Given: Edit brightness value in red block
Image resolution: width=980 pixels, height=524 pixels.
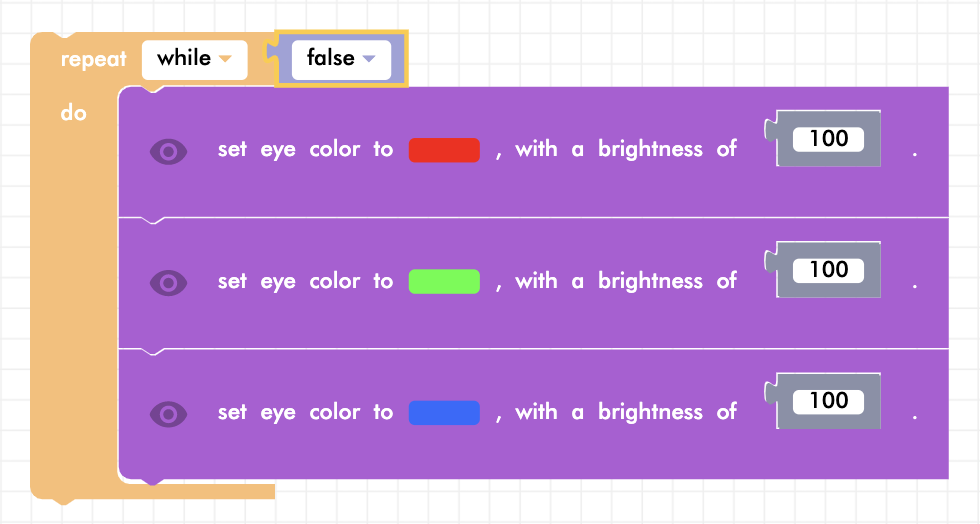Looking at the screenshot, I should pyautogui.click(x=828, y=139).
